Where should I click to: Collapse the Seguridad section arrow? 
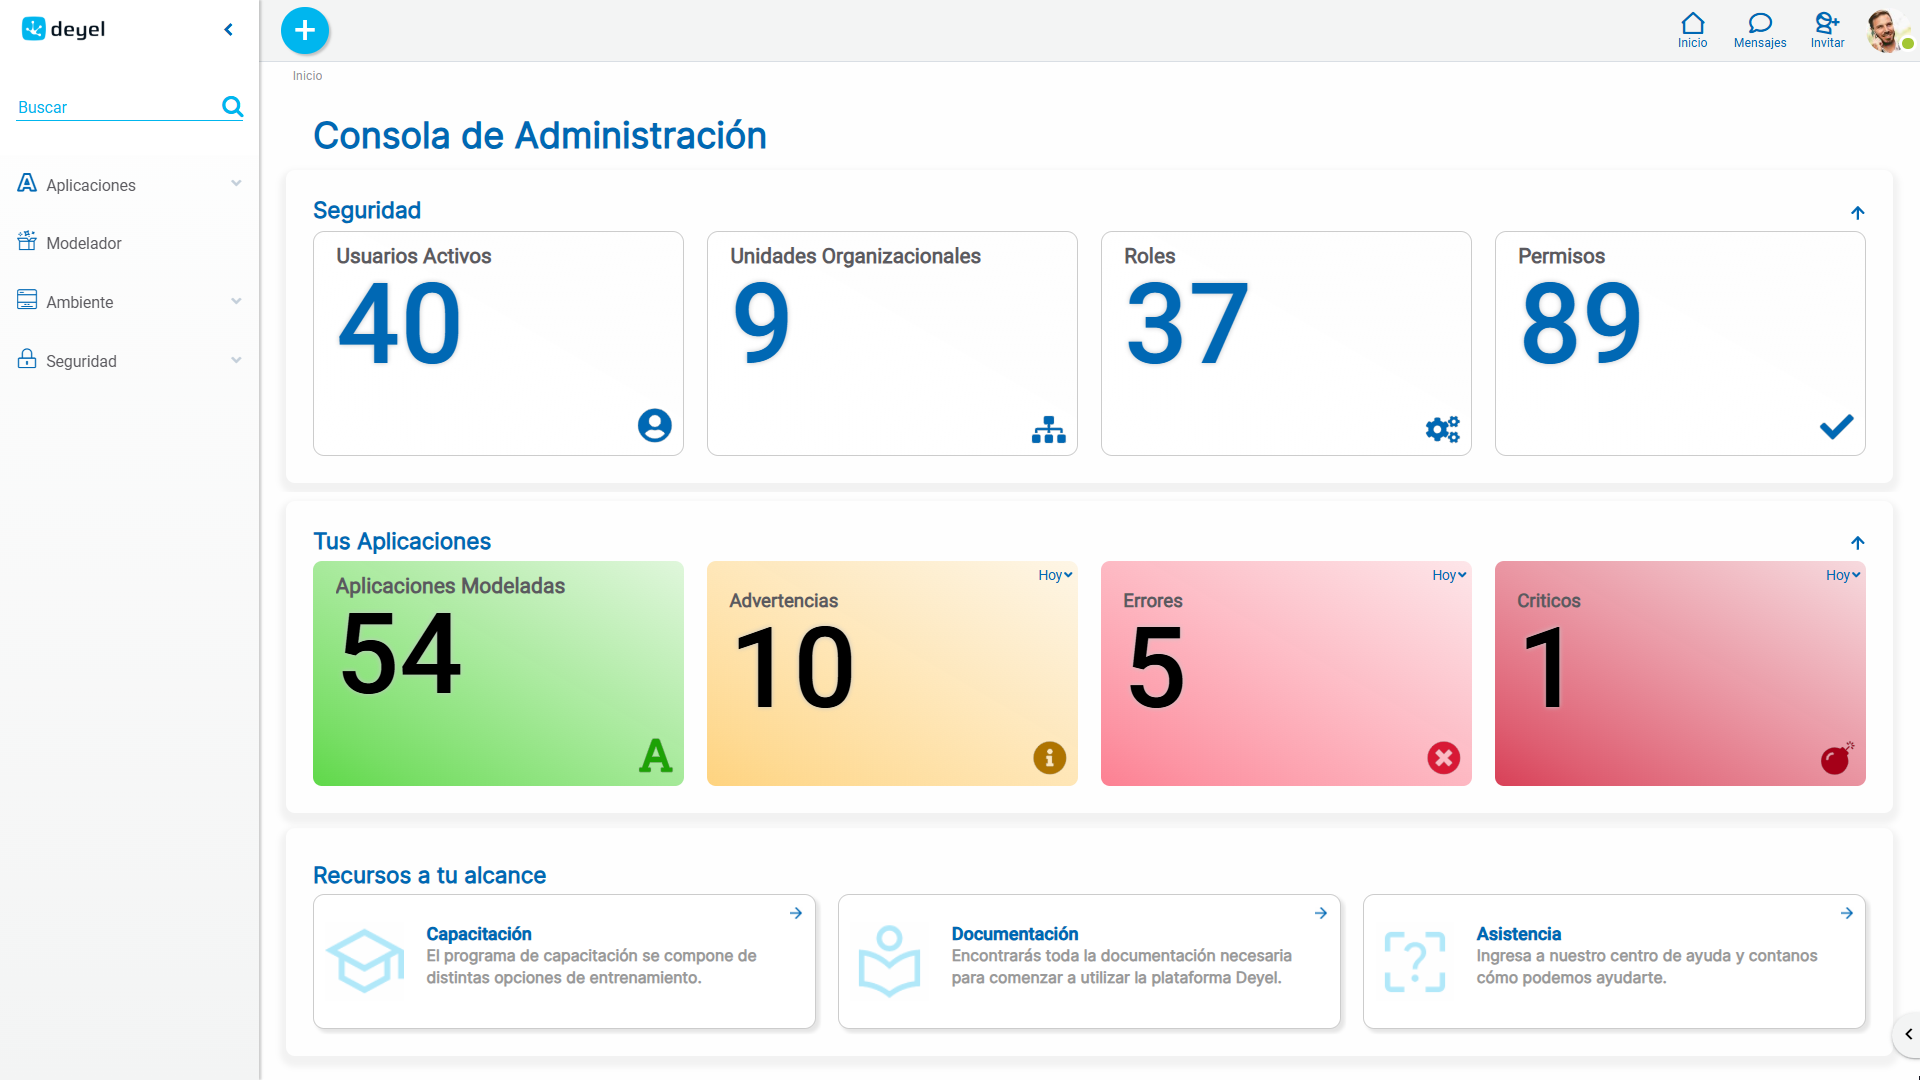[1857, 213]
